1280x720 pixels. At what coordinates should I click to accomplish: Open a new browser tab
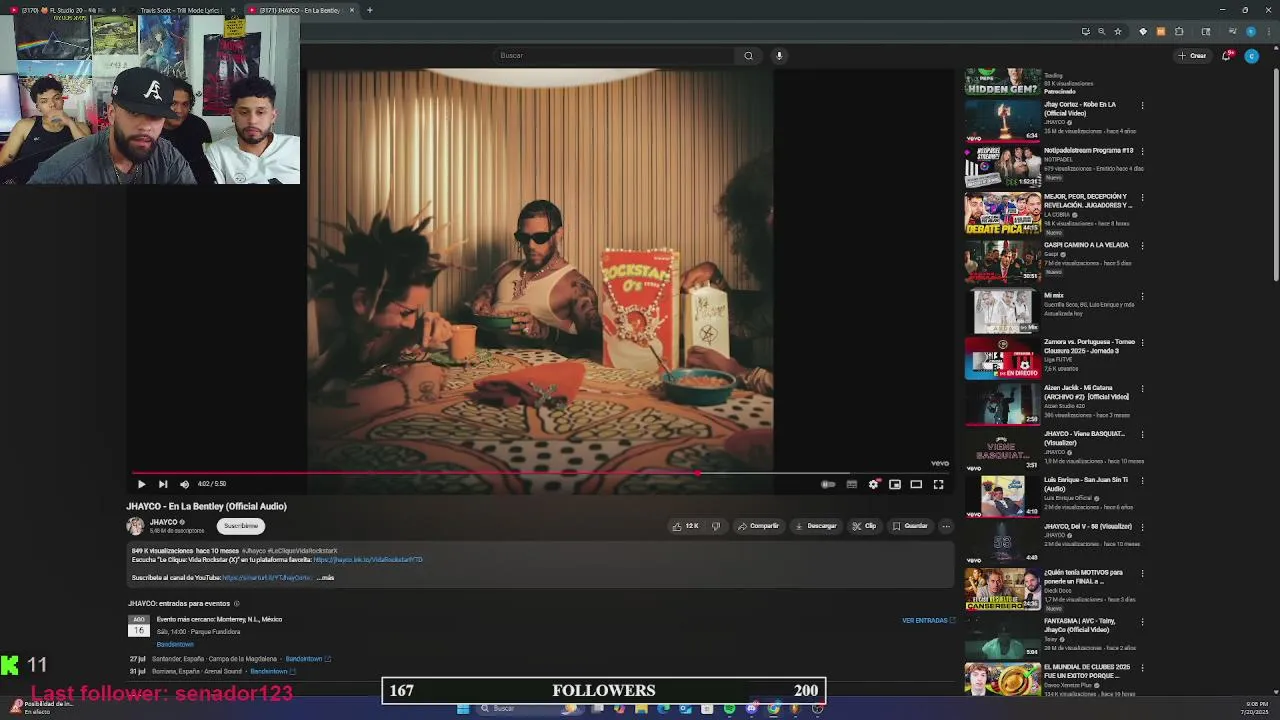pyautogui.click(x=369, y=10)
